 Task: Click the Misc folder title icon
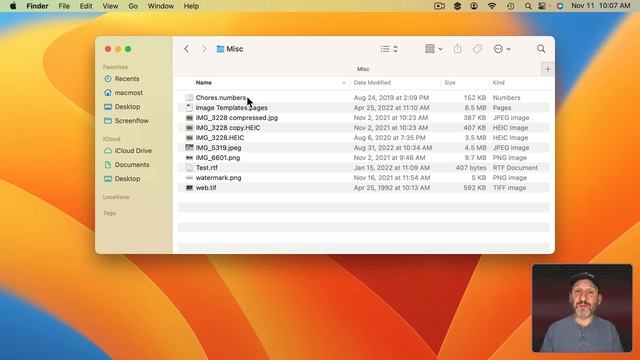[x=220, y=49]
